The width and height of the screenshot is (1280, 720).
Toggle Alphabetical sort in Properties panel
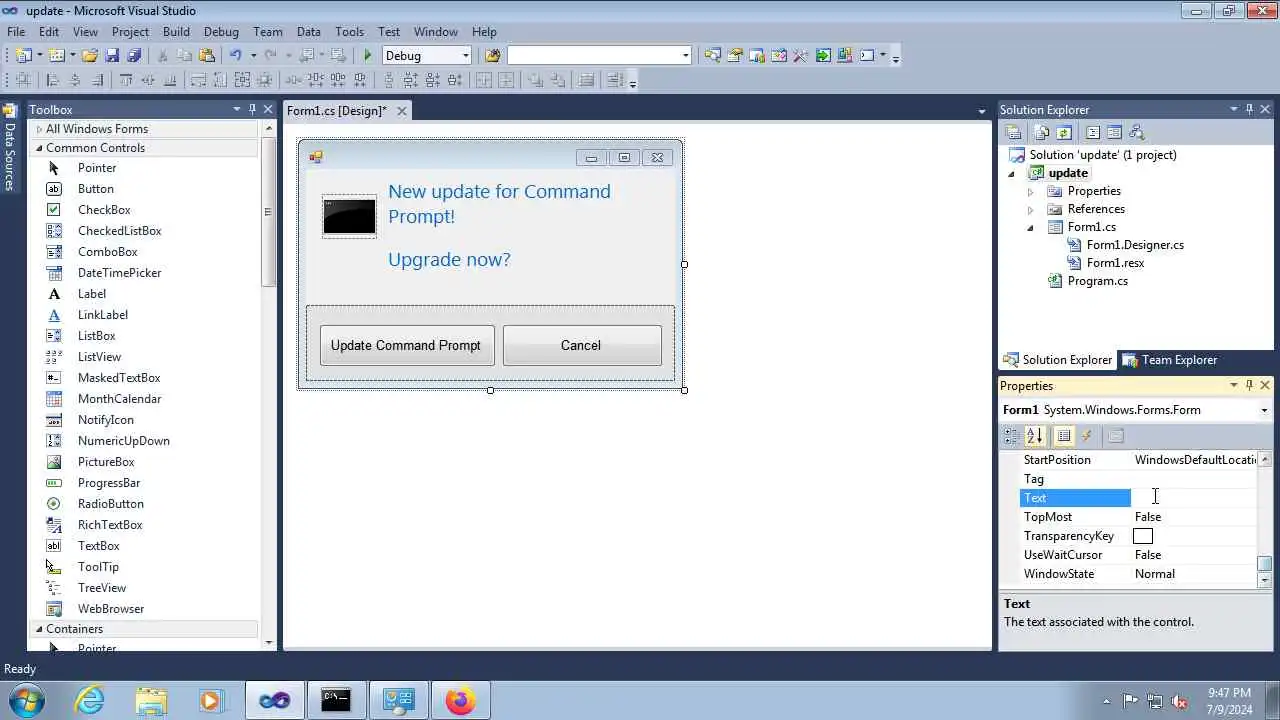pos(1035,436)
